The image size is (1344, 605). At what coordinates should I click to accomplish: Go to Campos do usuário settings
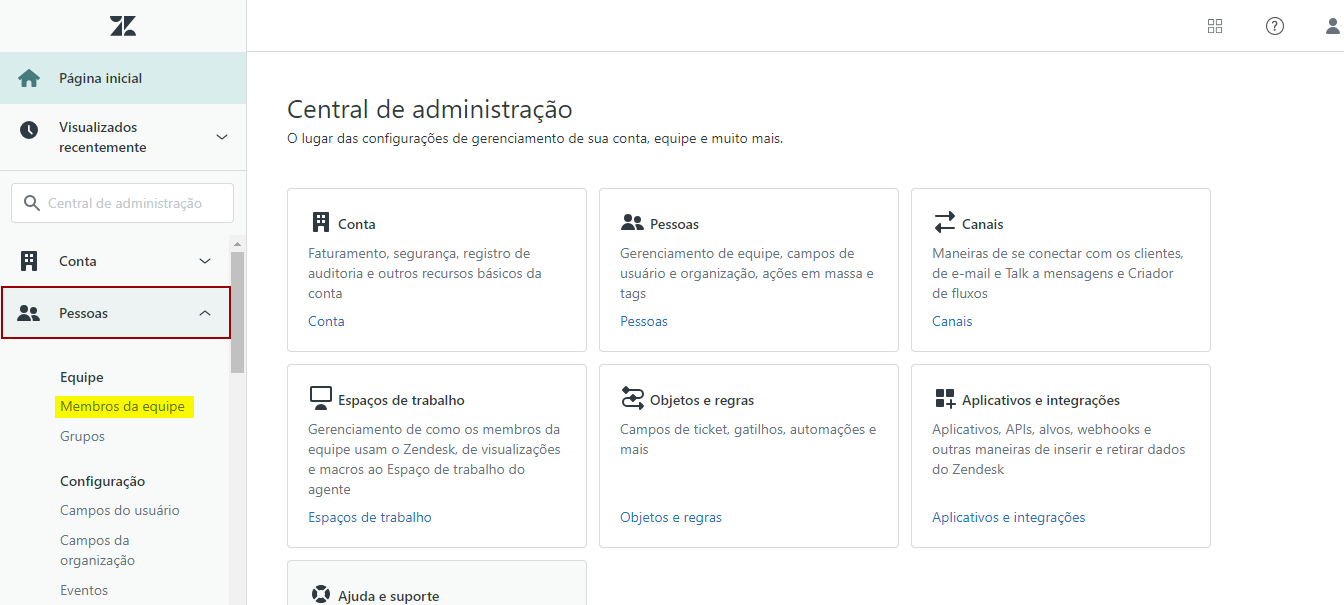[119, 510]
